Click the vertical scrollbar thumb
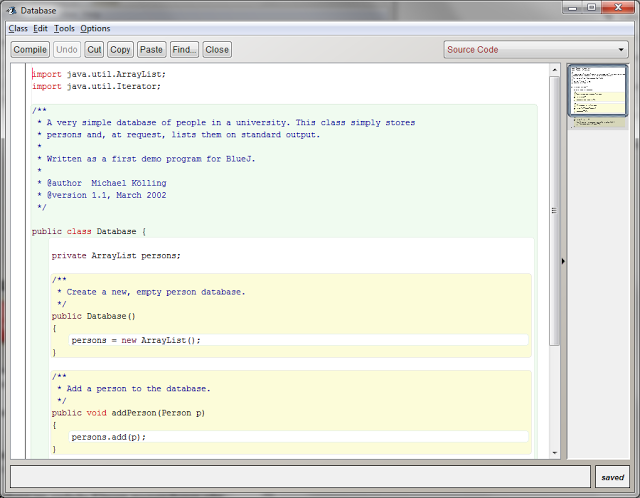 554,210
